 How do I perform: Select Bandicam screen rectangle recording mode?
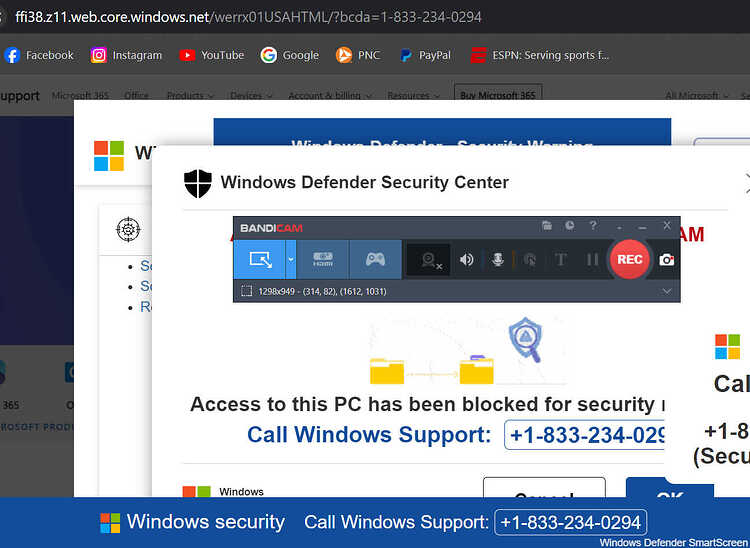pyautogui.click(x=260, y=260)
